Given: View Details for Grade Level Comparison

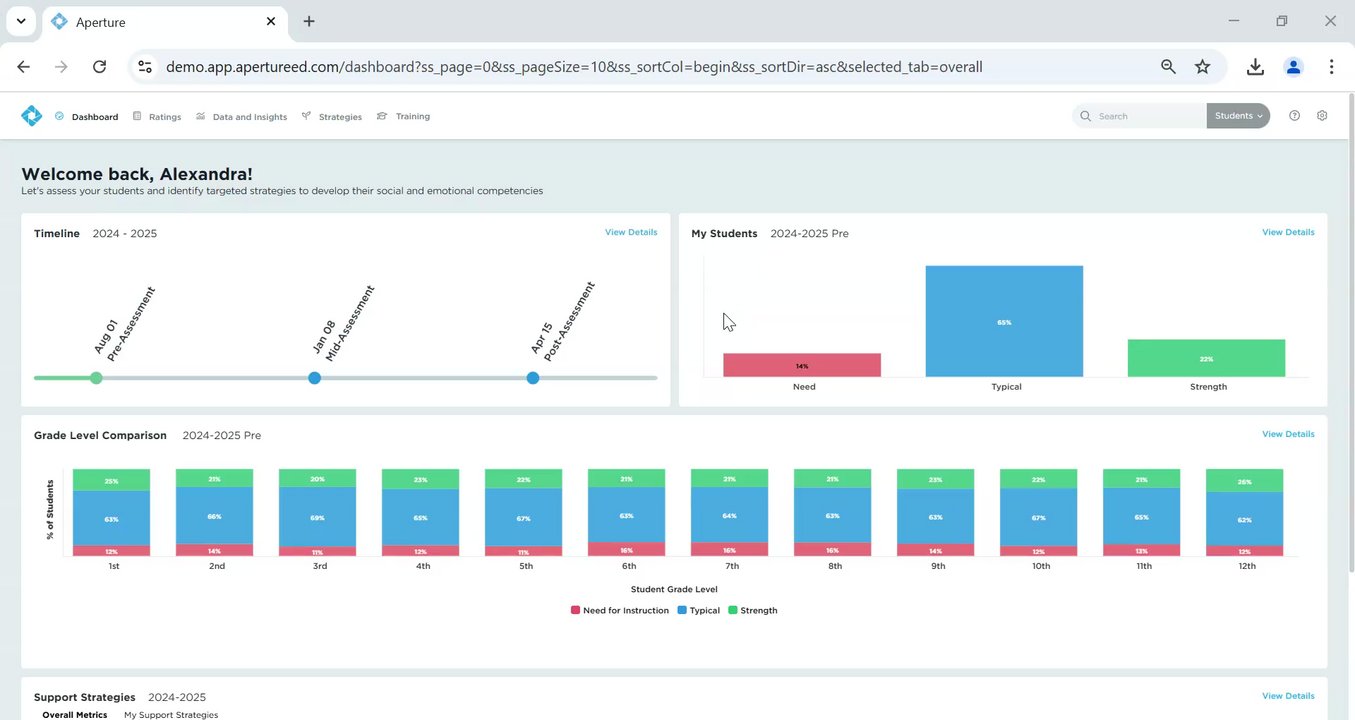Looking at the screenshot, I should pyautogui.click(x=1288, y=434).
